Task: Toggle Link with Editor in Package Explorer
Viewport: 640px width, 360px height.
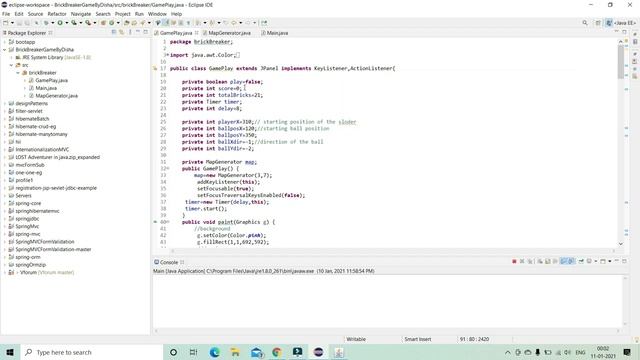Action: pyautogui.click(x=122, y=32)
